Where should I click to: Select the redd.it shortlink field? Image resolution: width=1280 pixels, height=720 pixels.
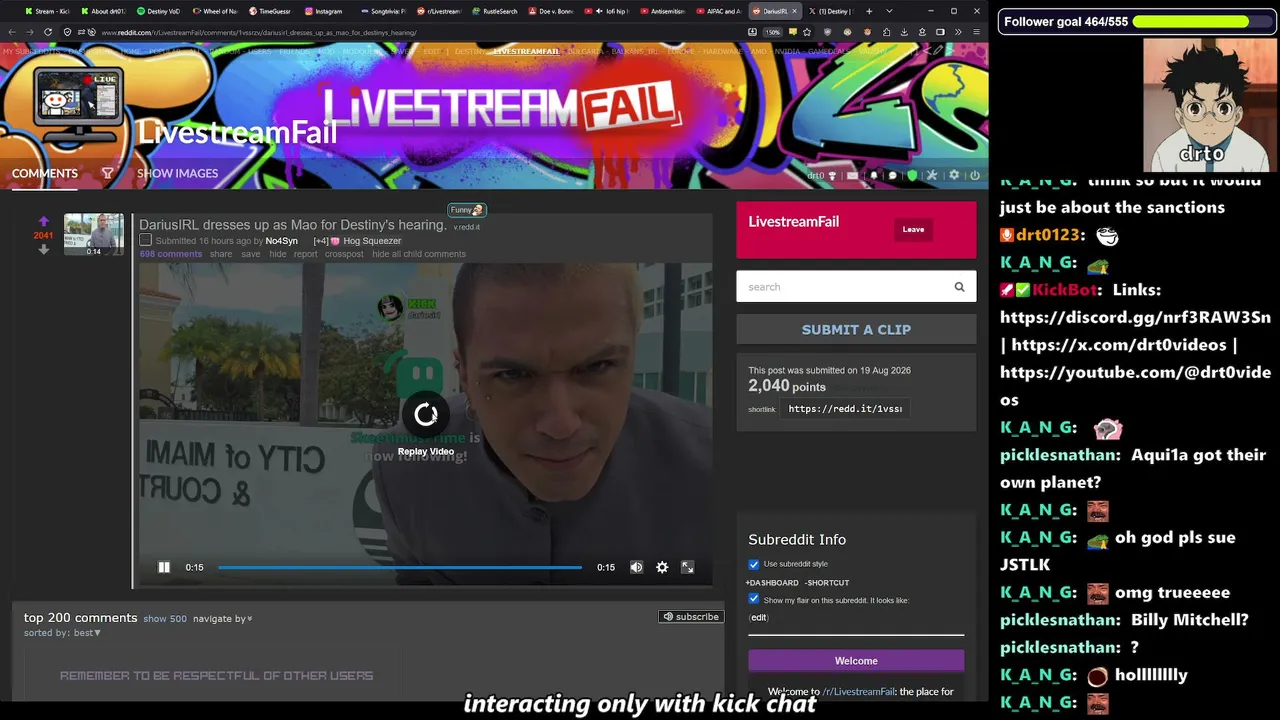845,408
